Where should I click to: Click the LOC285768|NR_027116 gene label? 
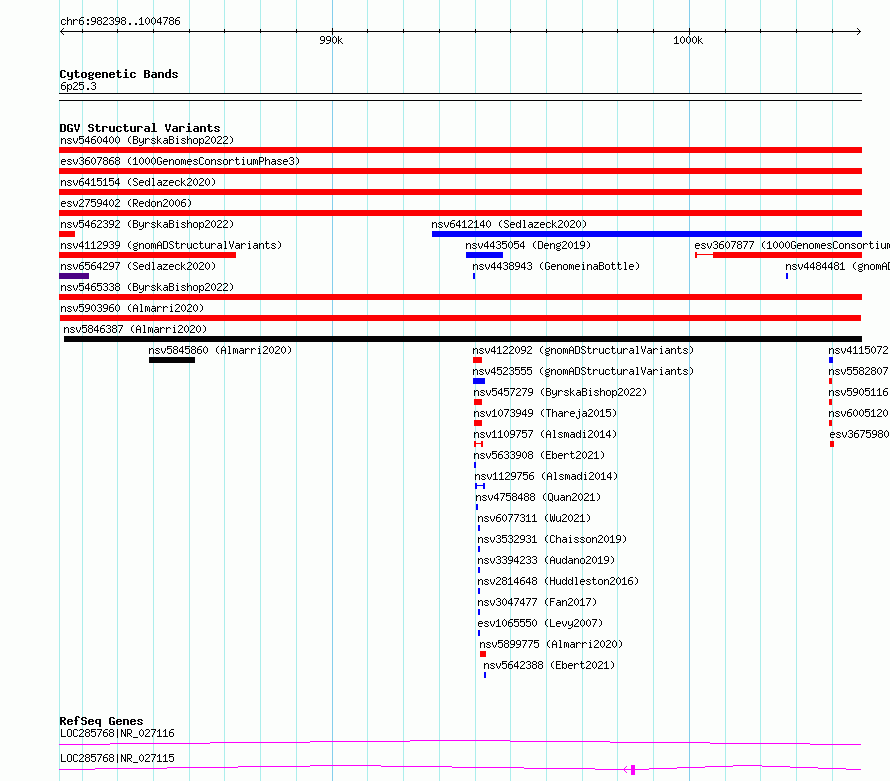point(117,733)
